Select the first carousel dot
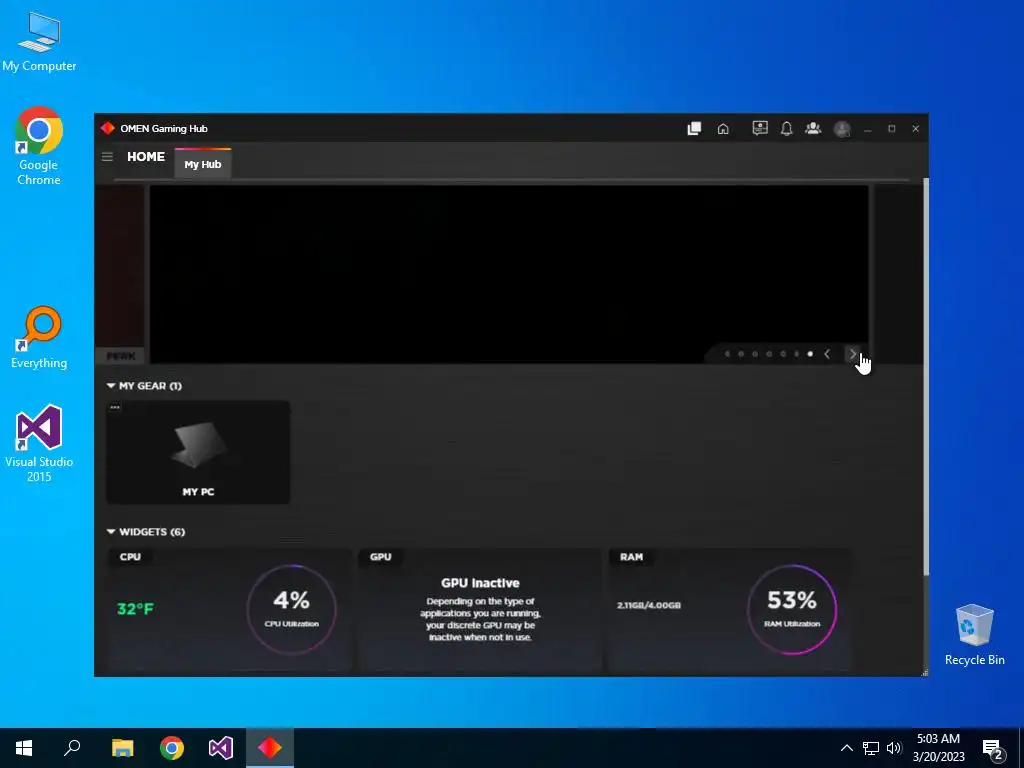The height and width of the screenshot is (768, 1024). click(x=727, y=354)
